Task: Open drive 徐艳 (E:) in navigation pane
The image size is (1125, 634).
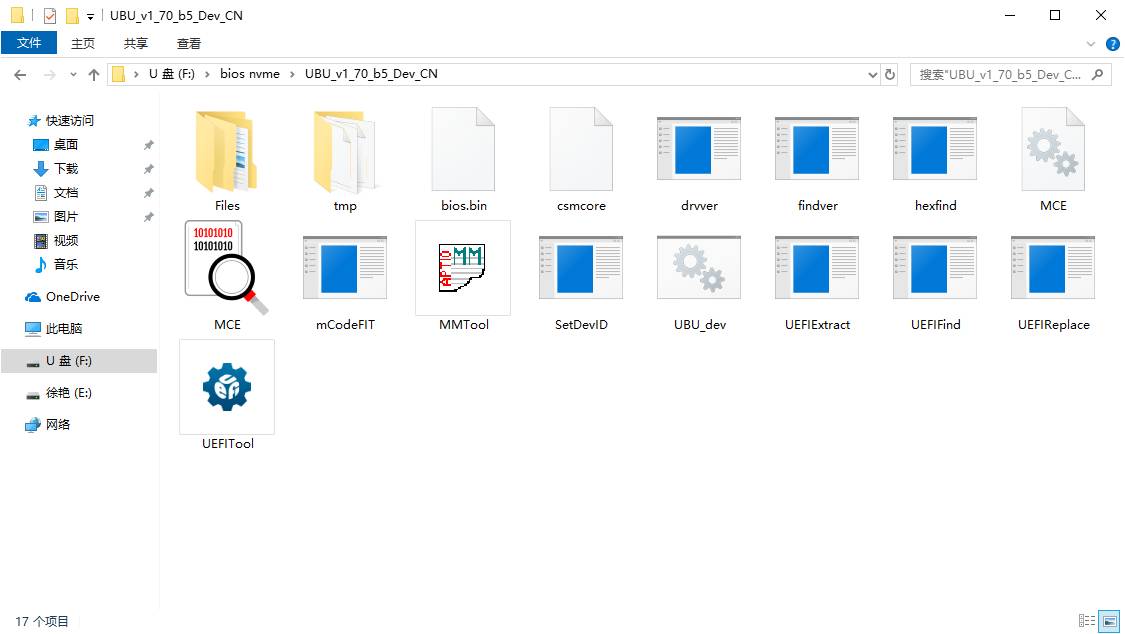Action: coord(69,393)
